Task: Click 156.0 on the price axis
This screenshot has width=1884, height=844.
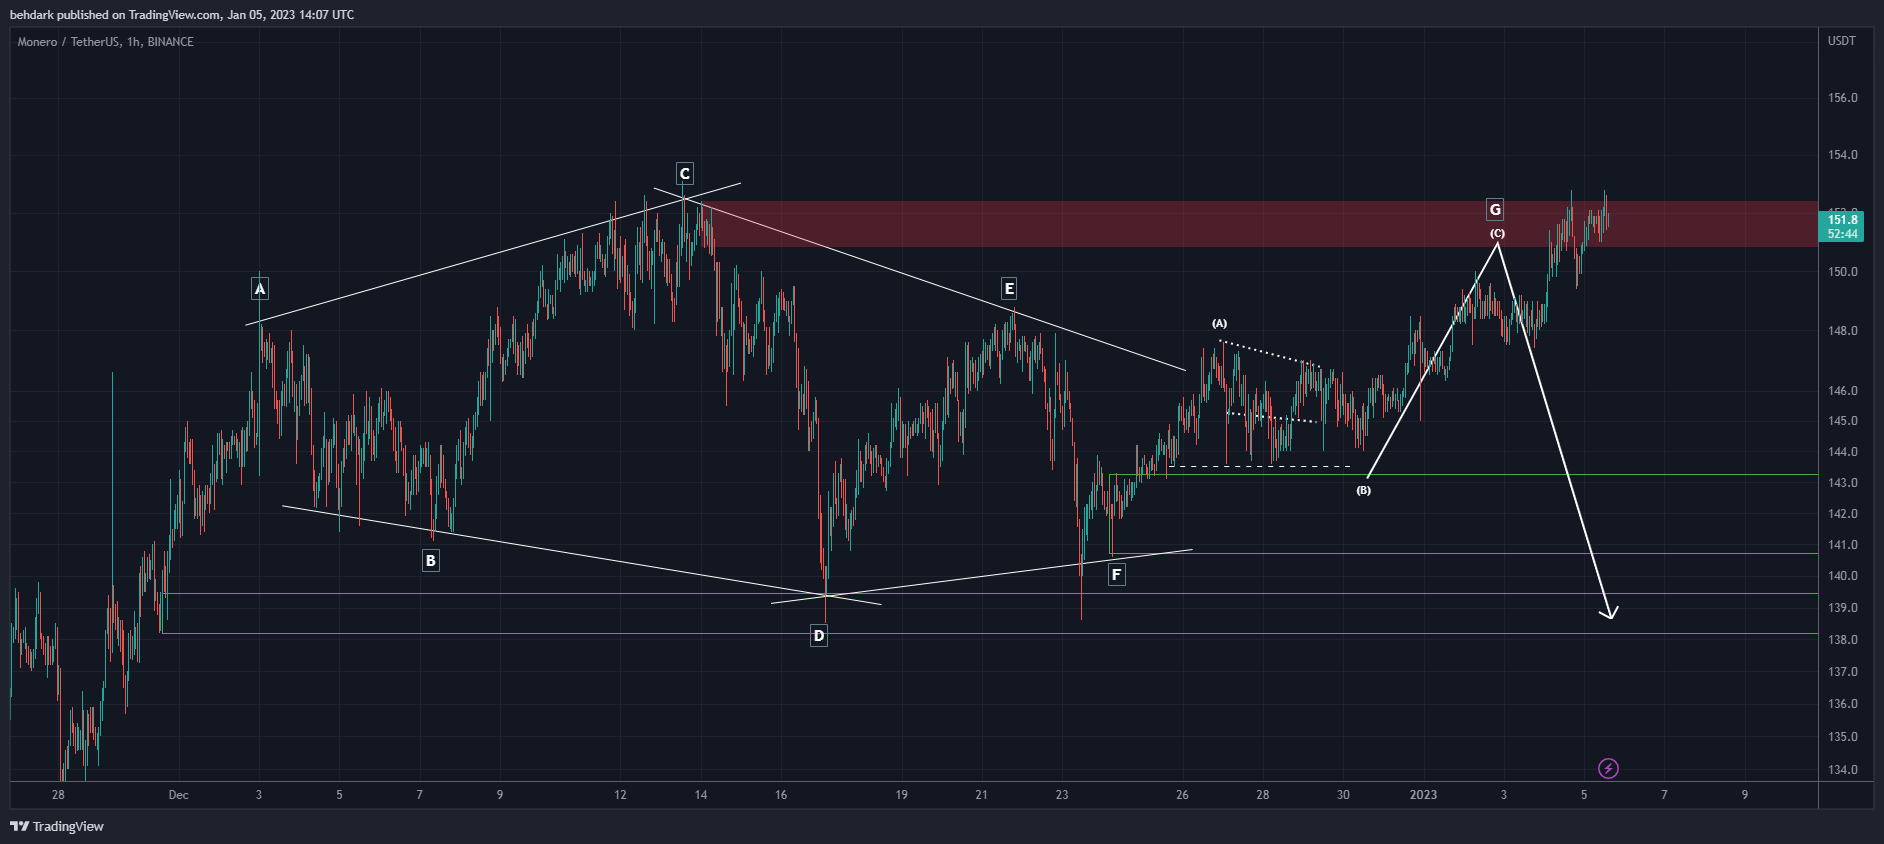Action: tap(1842, 98)
